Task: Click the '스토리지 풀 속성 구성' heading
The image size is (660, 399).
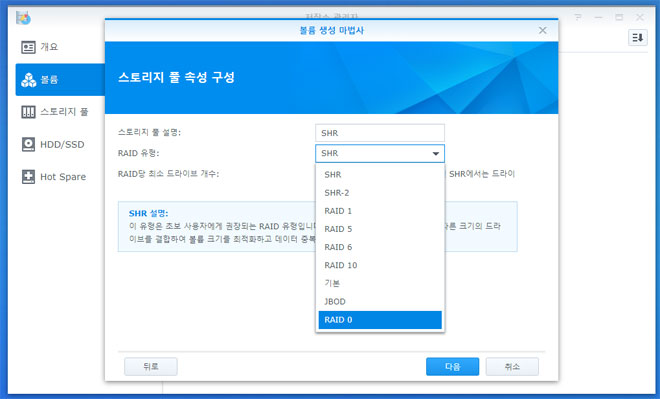Action: click(x=176, y=77)
